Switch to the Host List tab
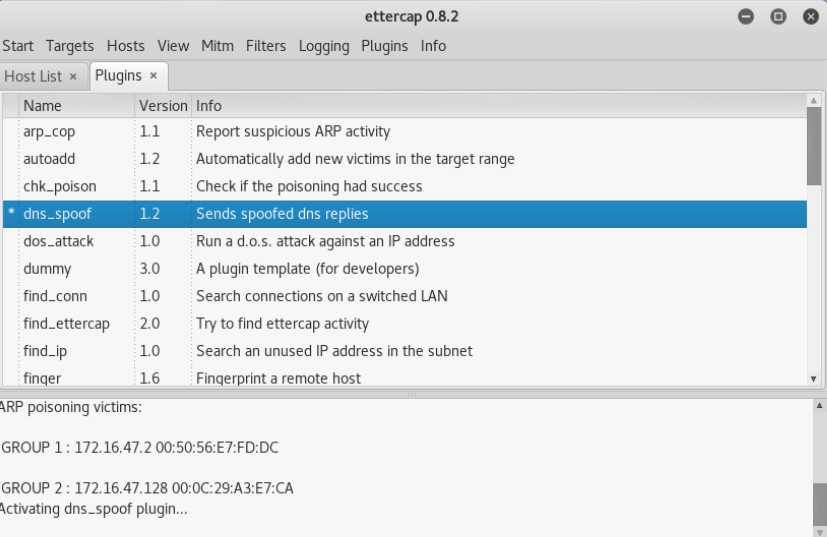Image resolution: width=827 pixels, height=537 pixels. pos(33,76)
